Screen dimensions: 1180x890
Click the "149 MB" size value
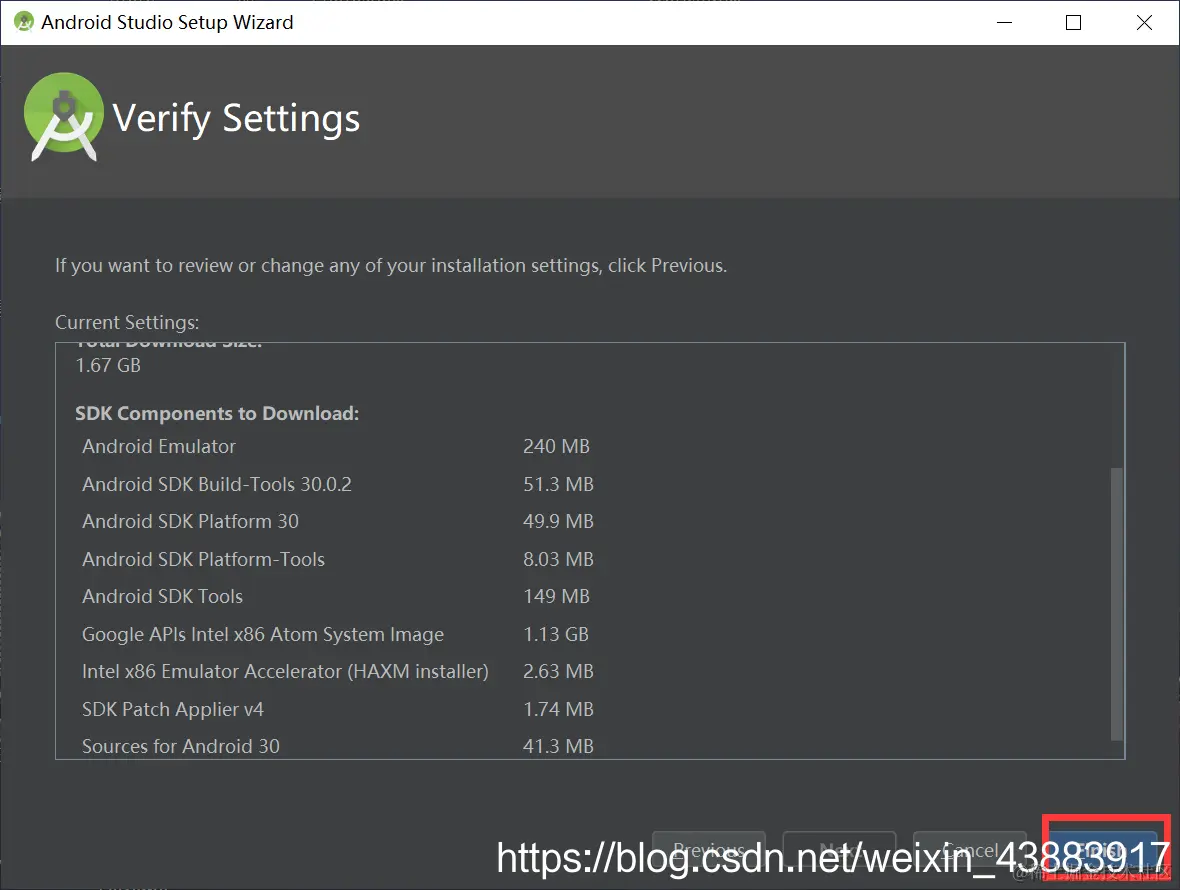[x=556, y=597]
